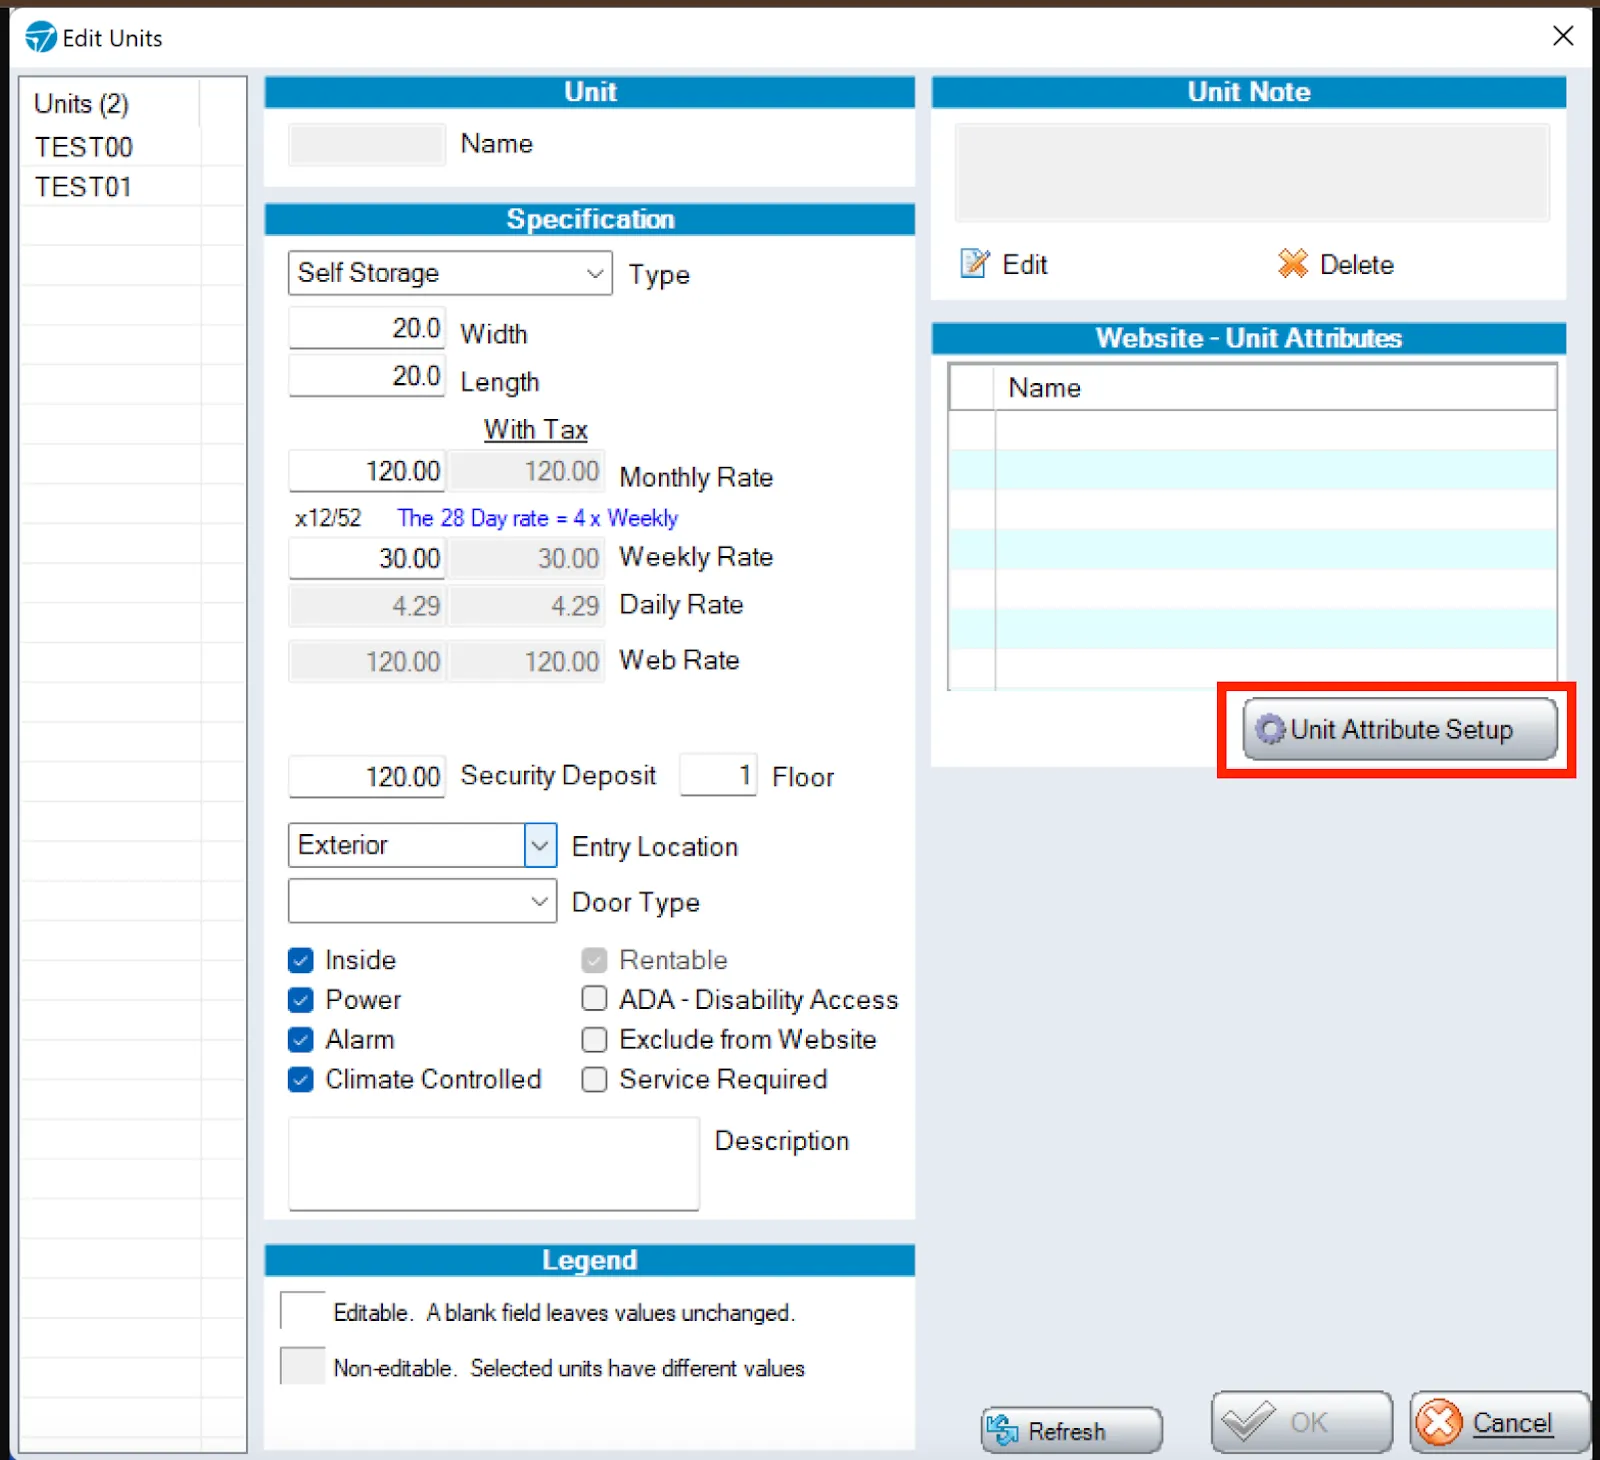Expand the Entry Location dropdown arrow

(x=540, y=846)
